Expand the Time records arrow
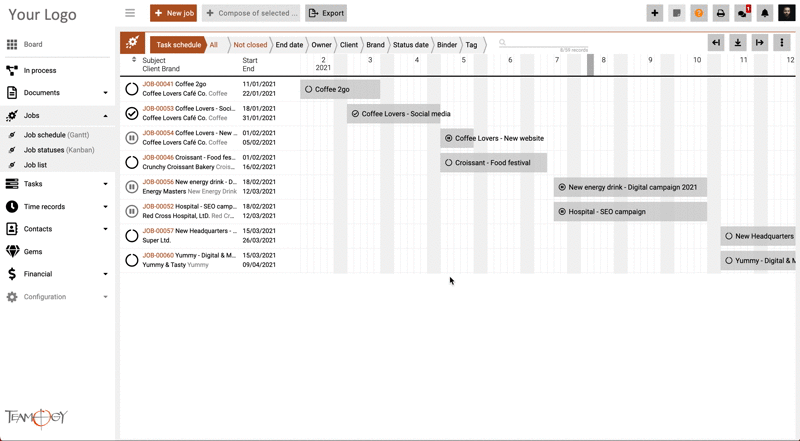The image size is (800, 441). pyautogui.click(x=106, y=207)
